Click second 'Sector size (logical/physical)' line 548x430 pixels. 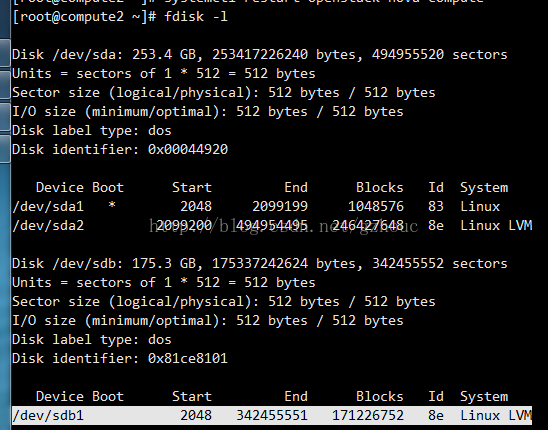pyautogui.click(x=224, y=301)
